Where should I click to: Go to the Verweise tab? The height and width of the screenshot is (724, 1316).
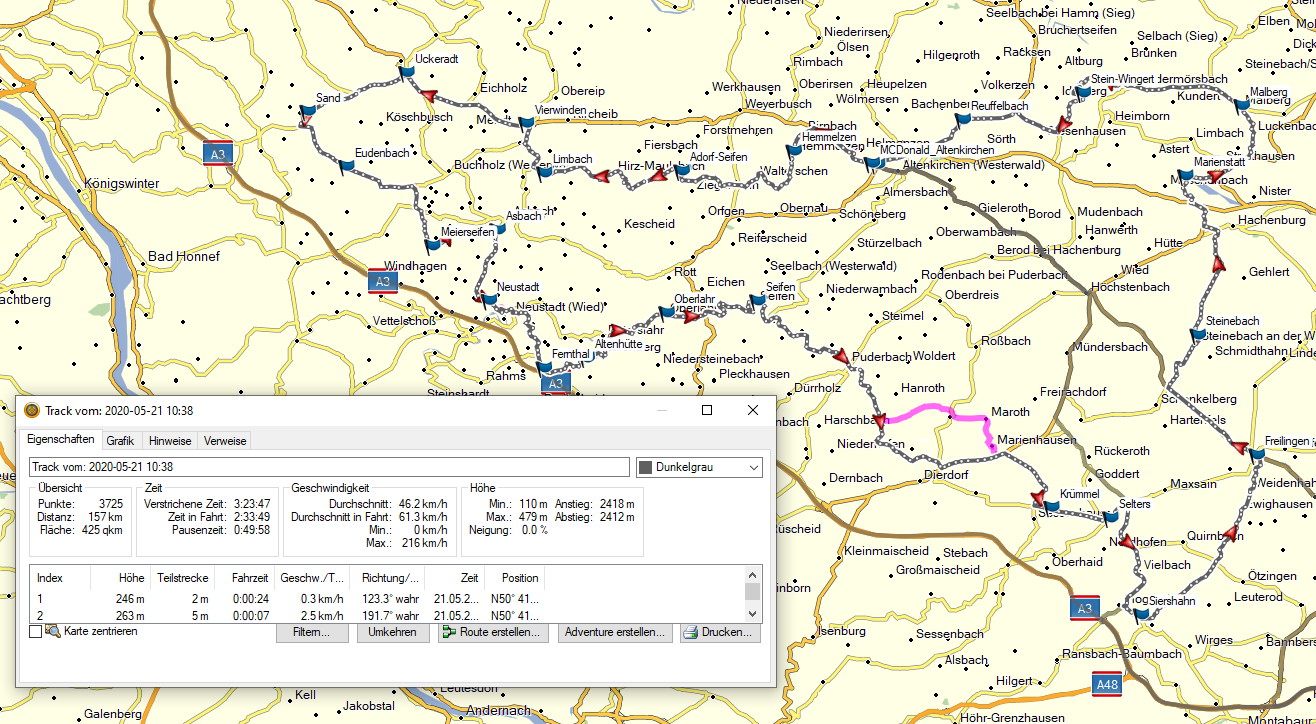click(x=224, y=440)
